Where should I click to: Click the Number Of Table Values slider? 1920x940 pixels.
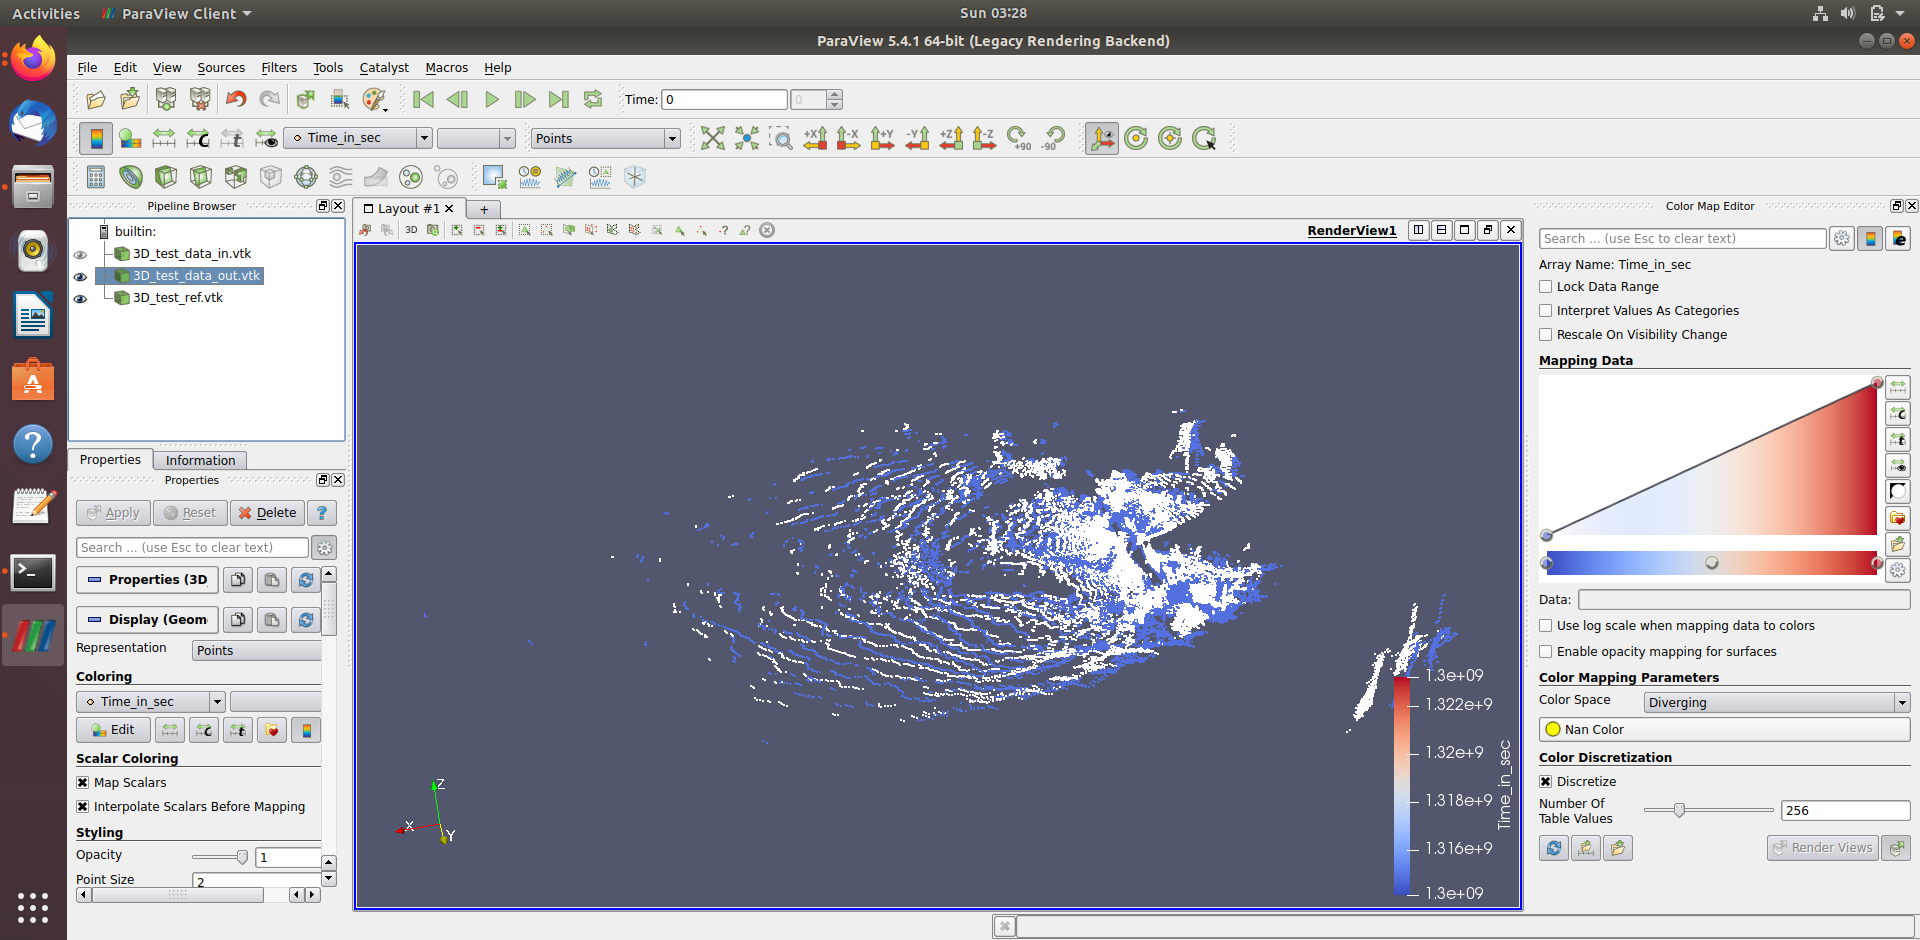(1709, 810)
